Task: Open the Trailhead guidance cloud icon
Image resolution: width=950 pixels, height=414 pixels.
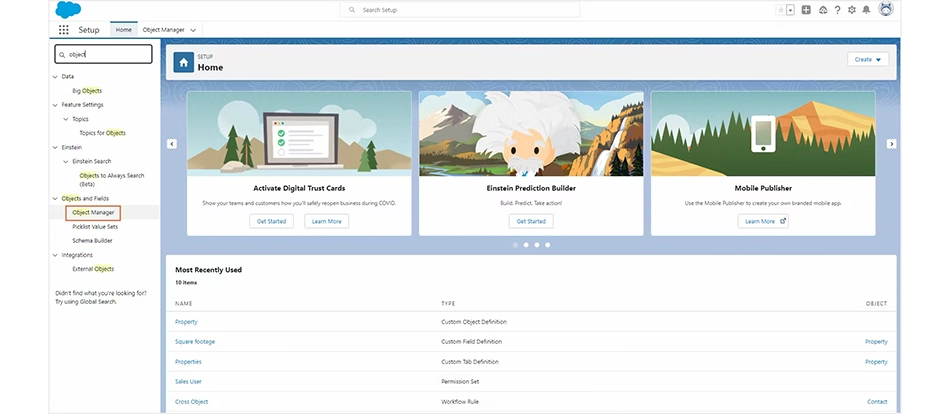Action: tap(822, 10)
